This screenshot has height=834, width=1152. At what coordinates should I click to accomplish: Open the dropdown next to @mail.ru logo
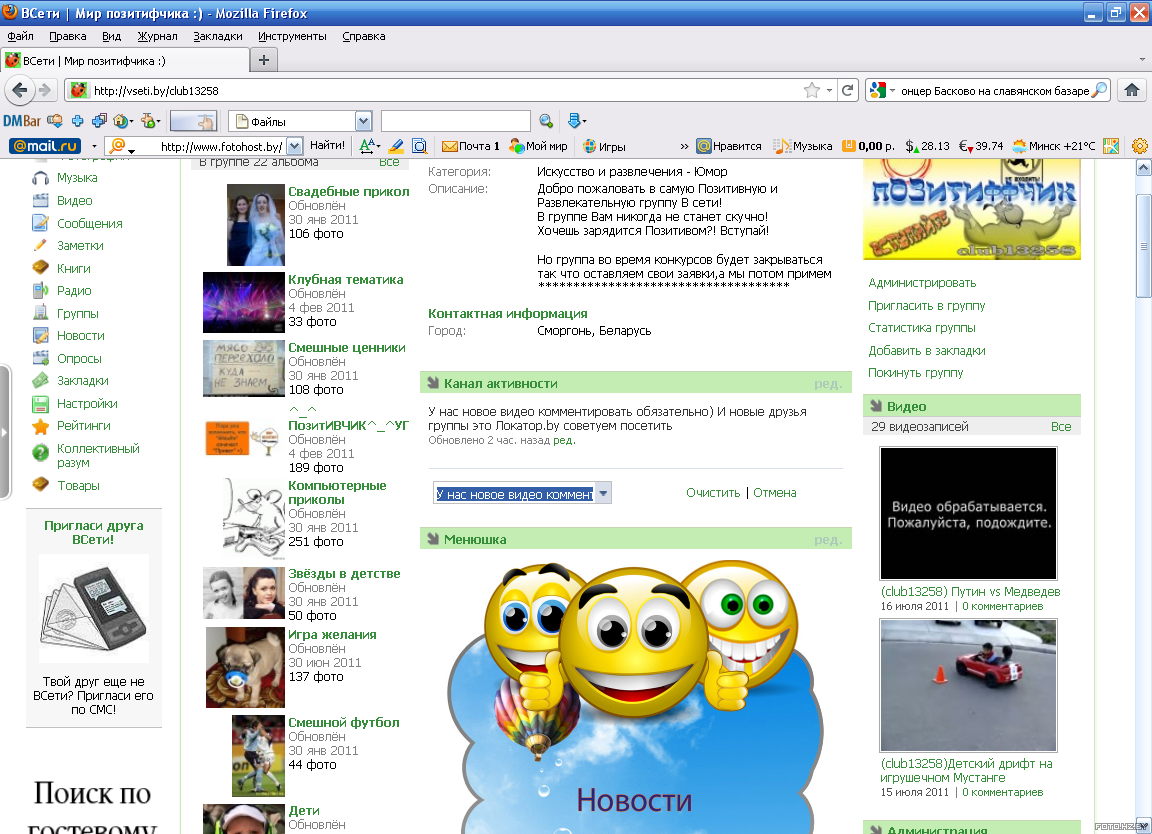(x=94, y=145)
